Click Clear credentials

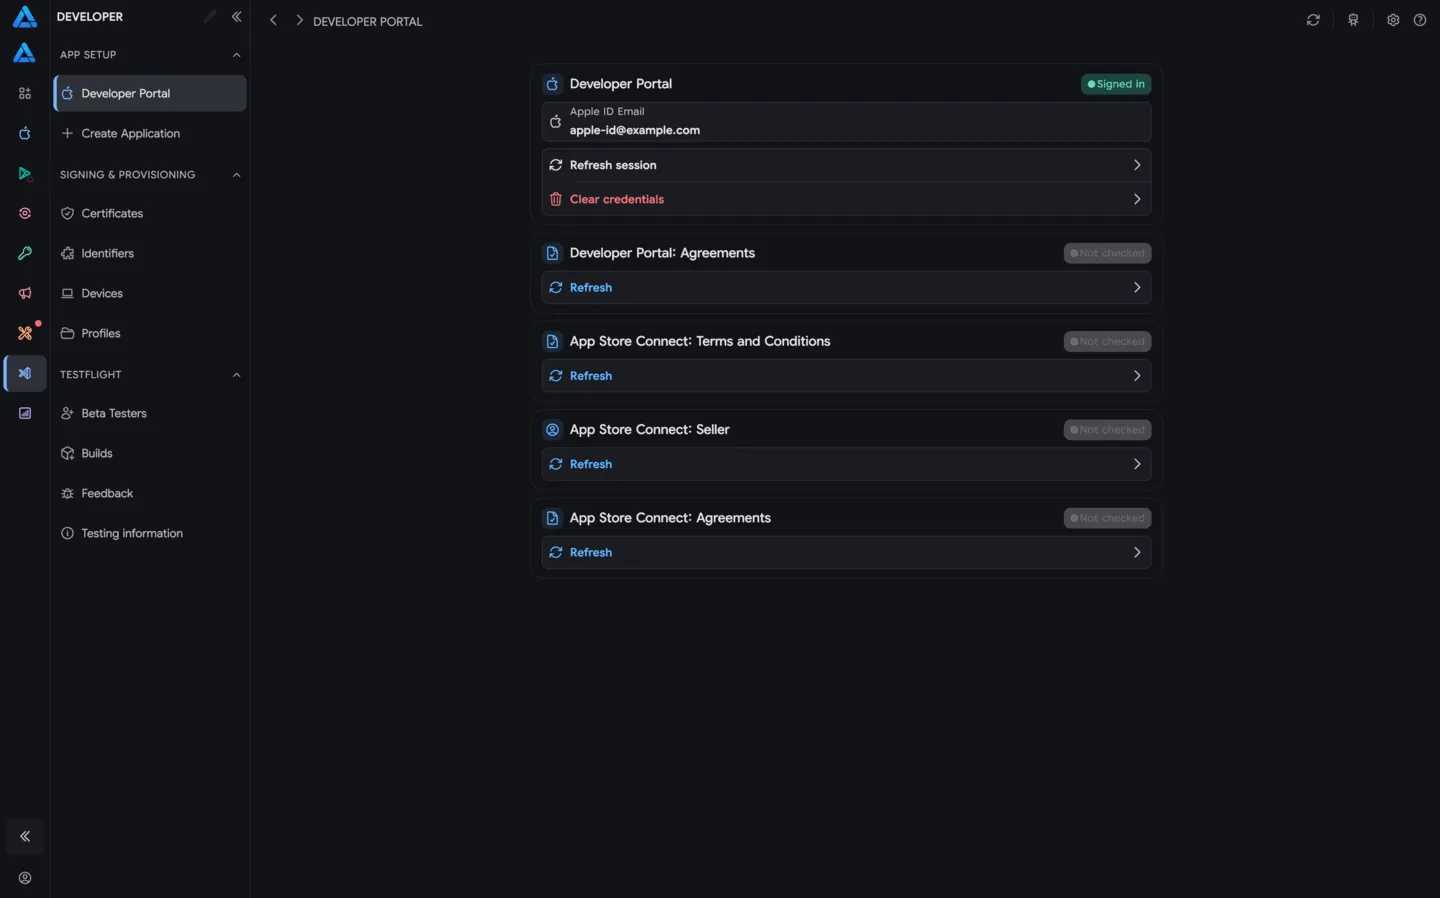[846, 199]
